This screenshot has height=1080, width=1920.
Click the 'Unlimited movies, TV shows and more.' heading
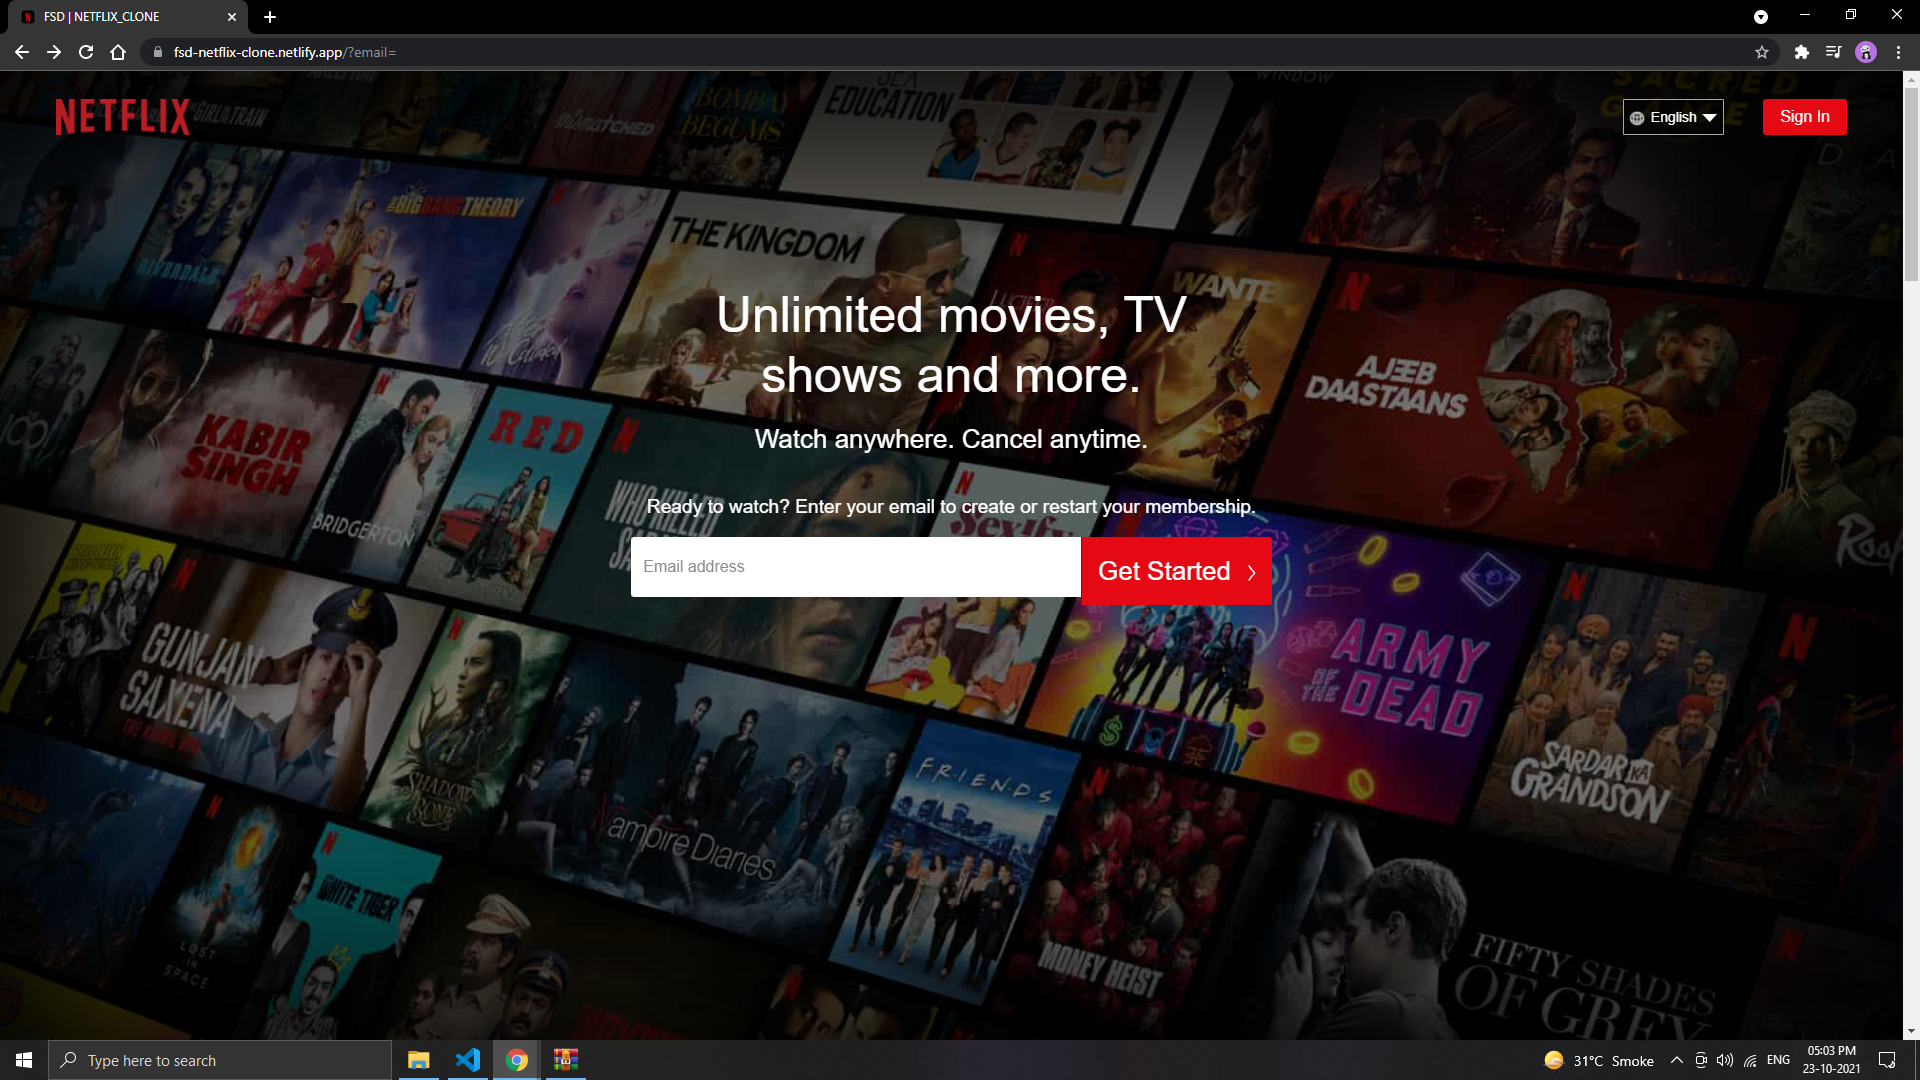click(x=951, y=345)
